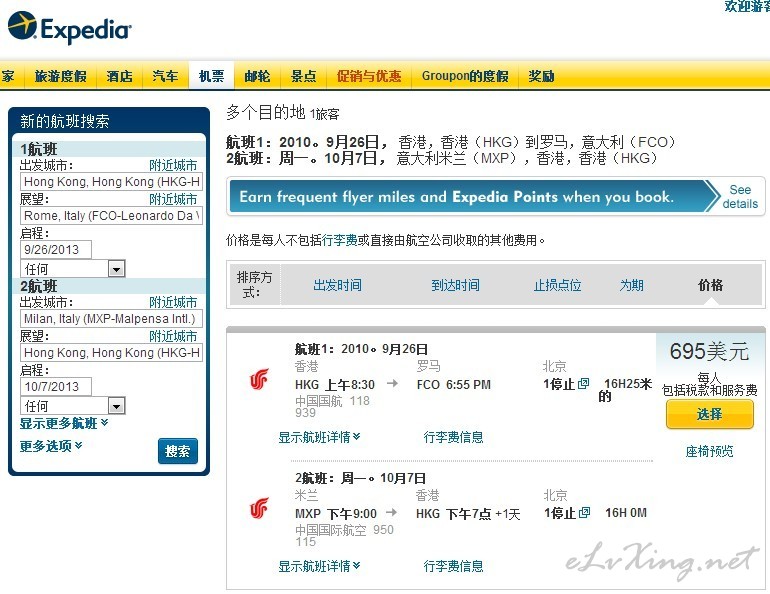Click the 9/26/2013 date field
This screenshot has height=594, width=770.
tap(56, 249)
